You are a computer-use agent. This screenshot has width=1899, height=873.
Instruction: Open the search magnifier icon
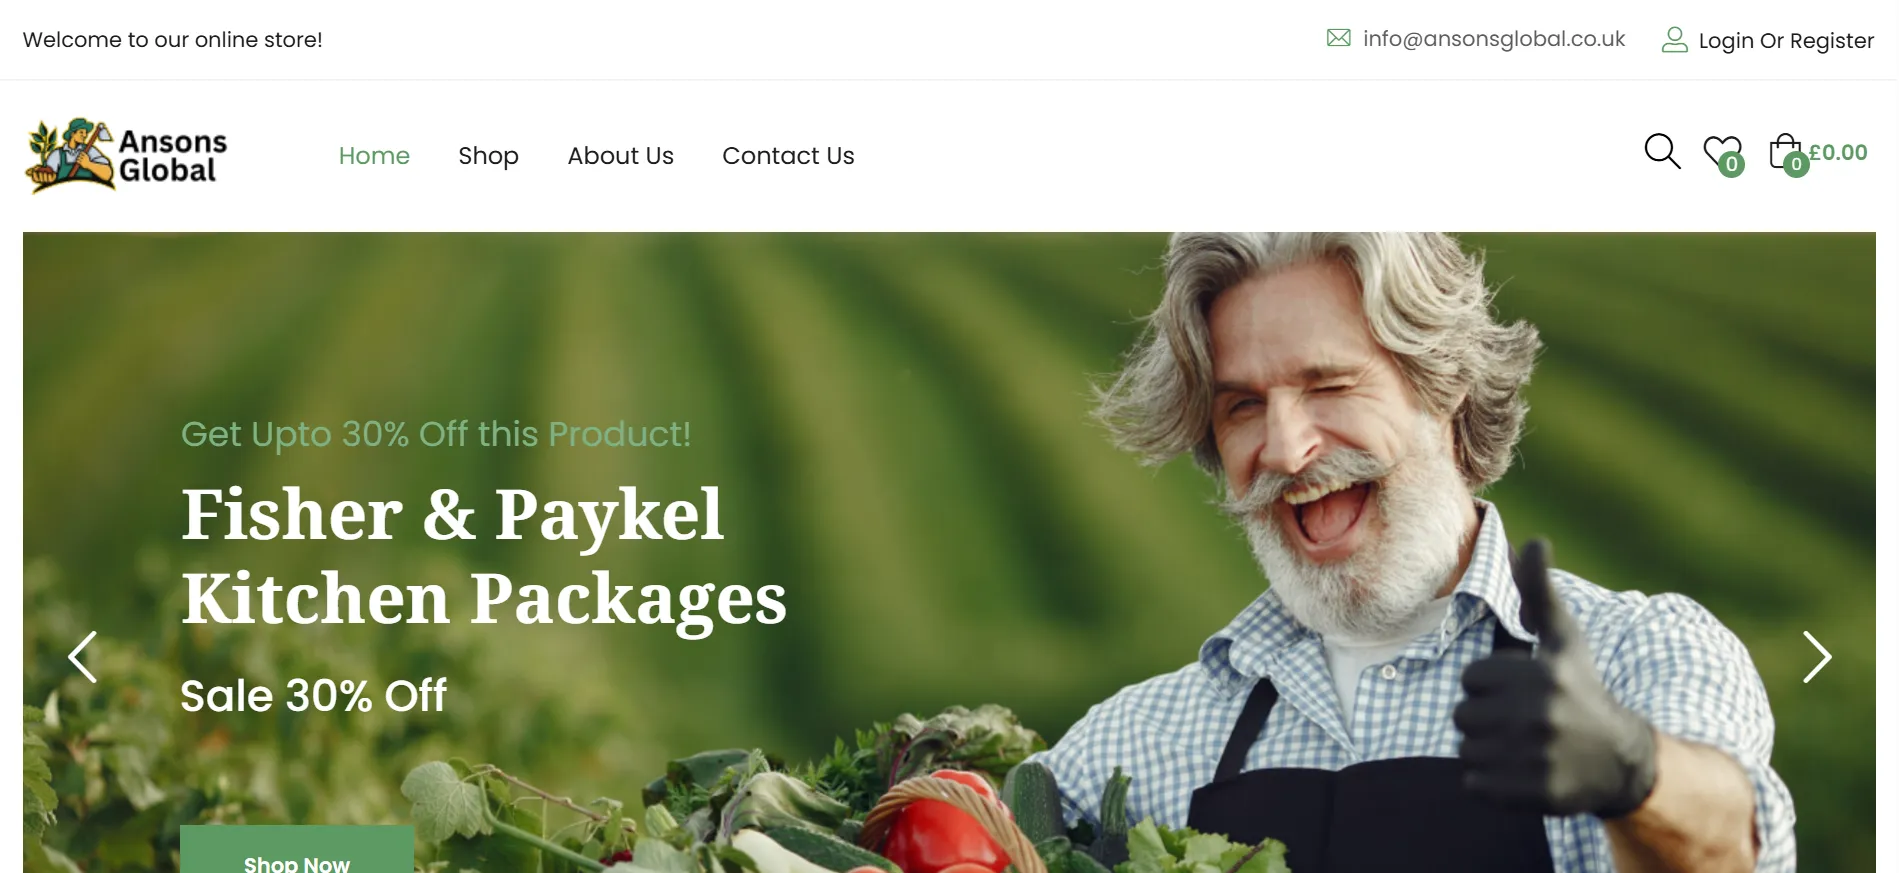(x=1662, y=152)
